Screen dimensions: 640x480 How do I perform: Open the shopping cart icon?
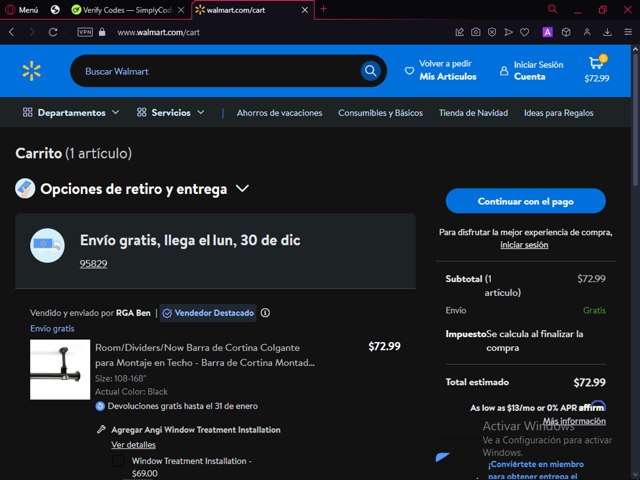click(596, 69)
